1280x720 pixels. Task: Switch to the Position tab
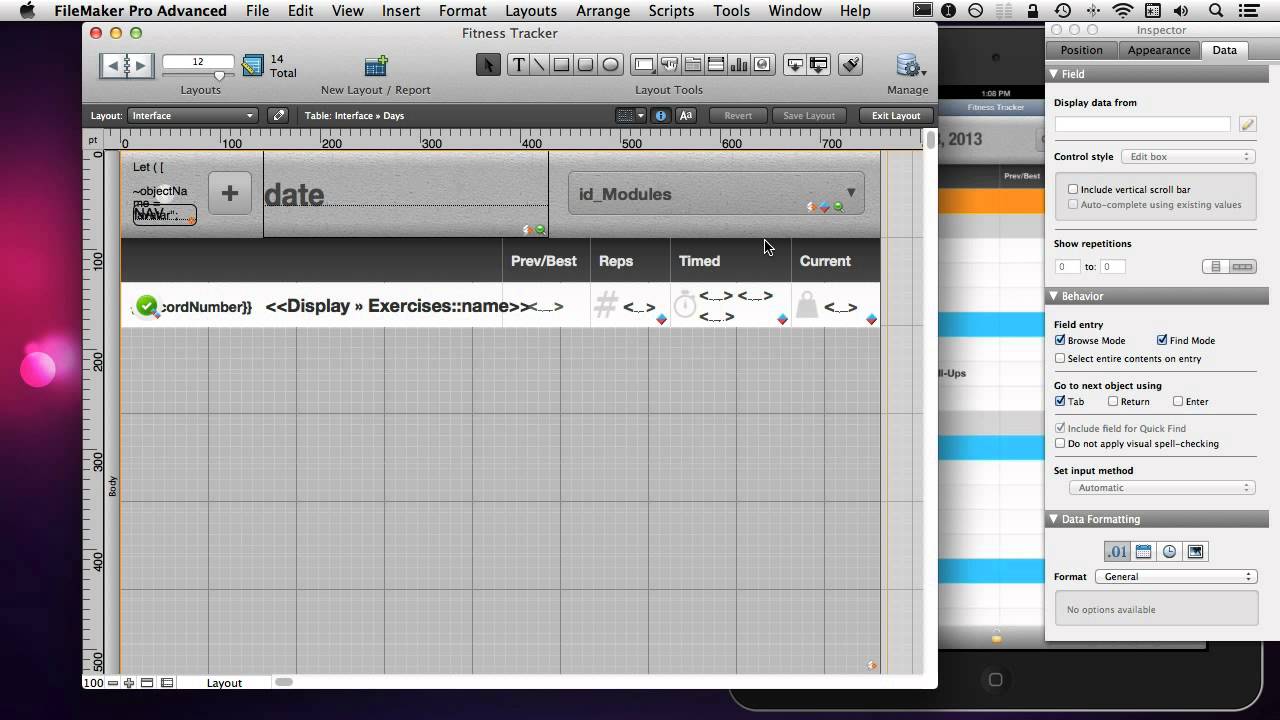pos(1082,50)
